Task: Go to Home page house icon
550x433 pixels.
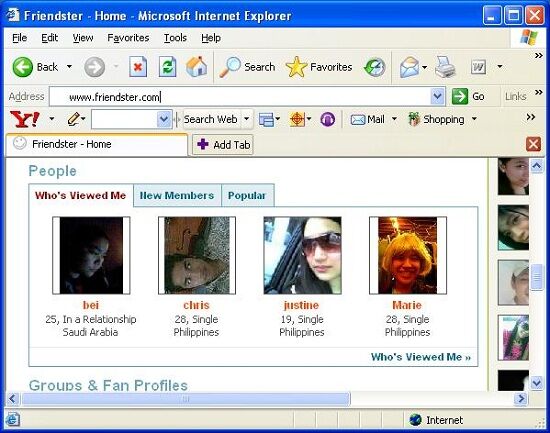Action: (x=196, y=66)
